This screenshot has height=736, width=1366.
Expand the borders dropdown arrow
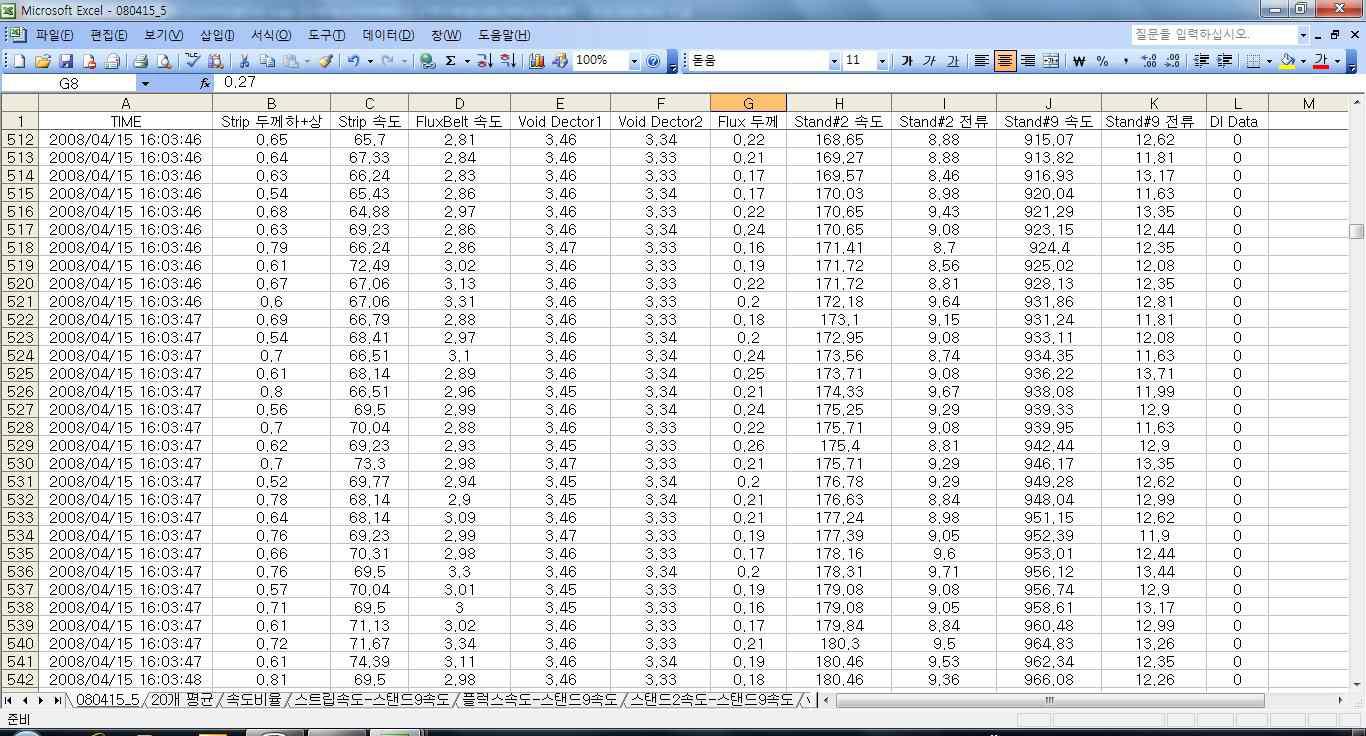1269,61
